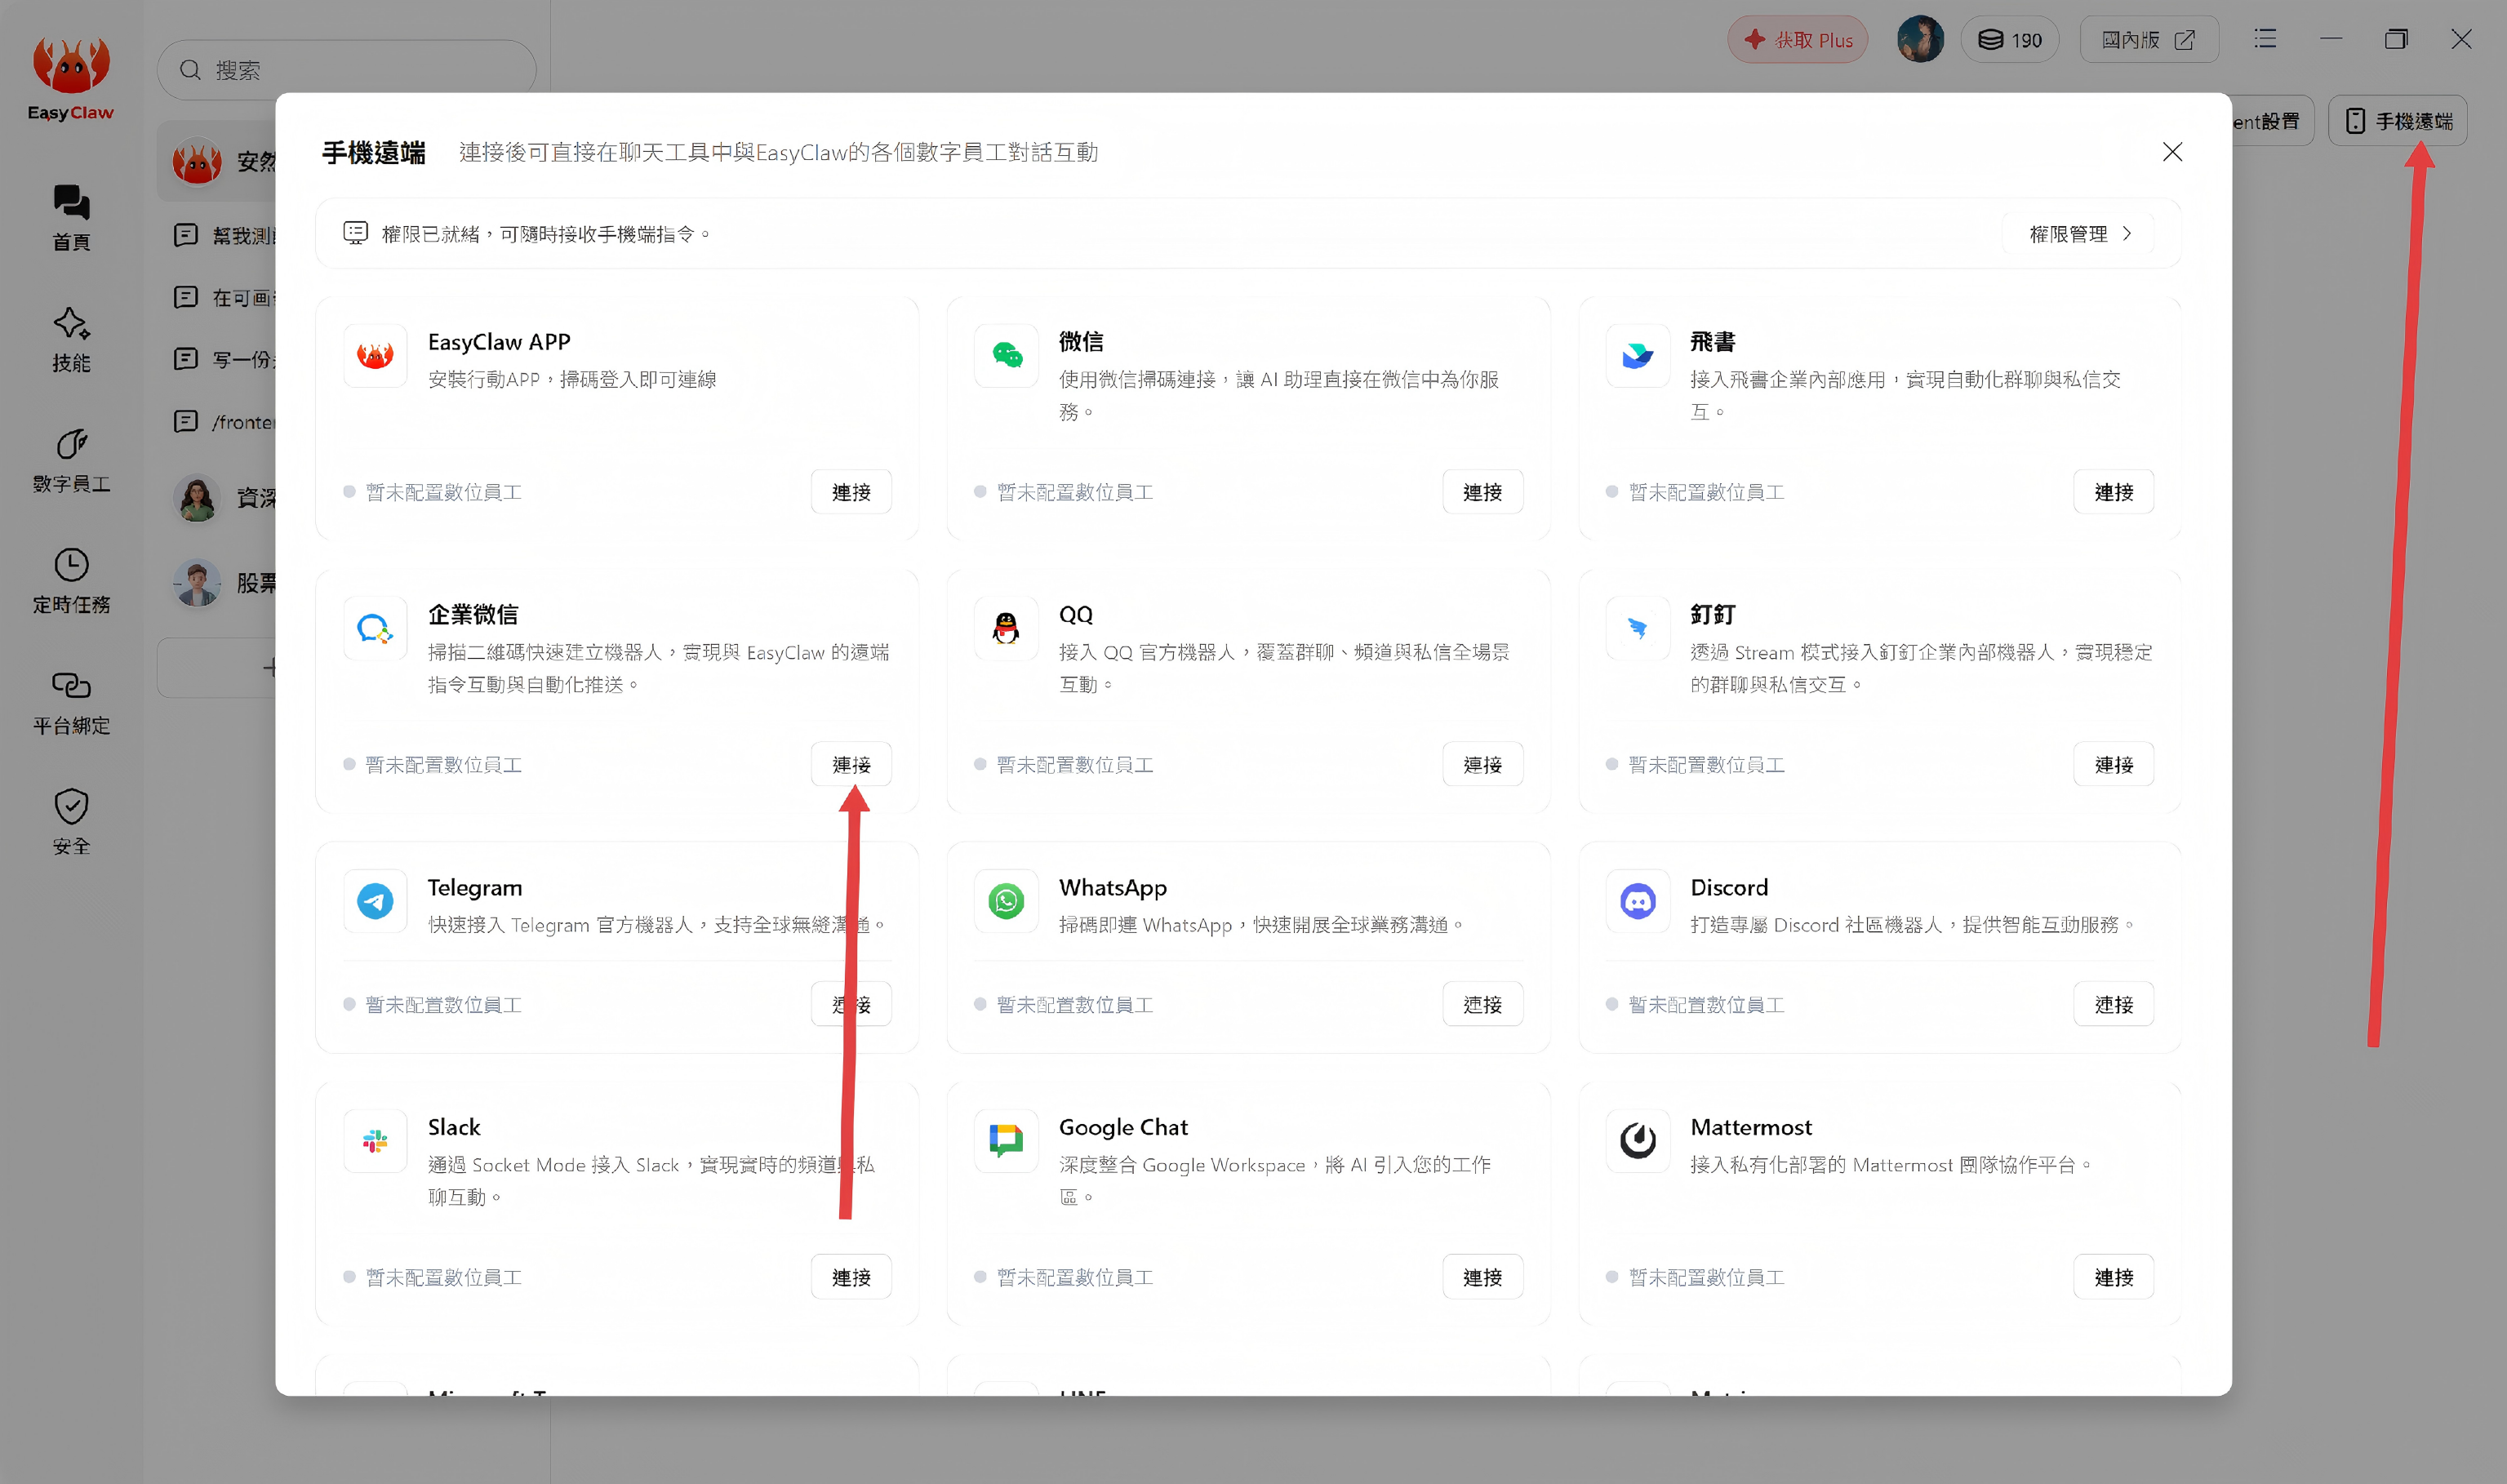Connect 釘釘 with 連接 button

2113,765
